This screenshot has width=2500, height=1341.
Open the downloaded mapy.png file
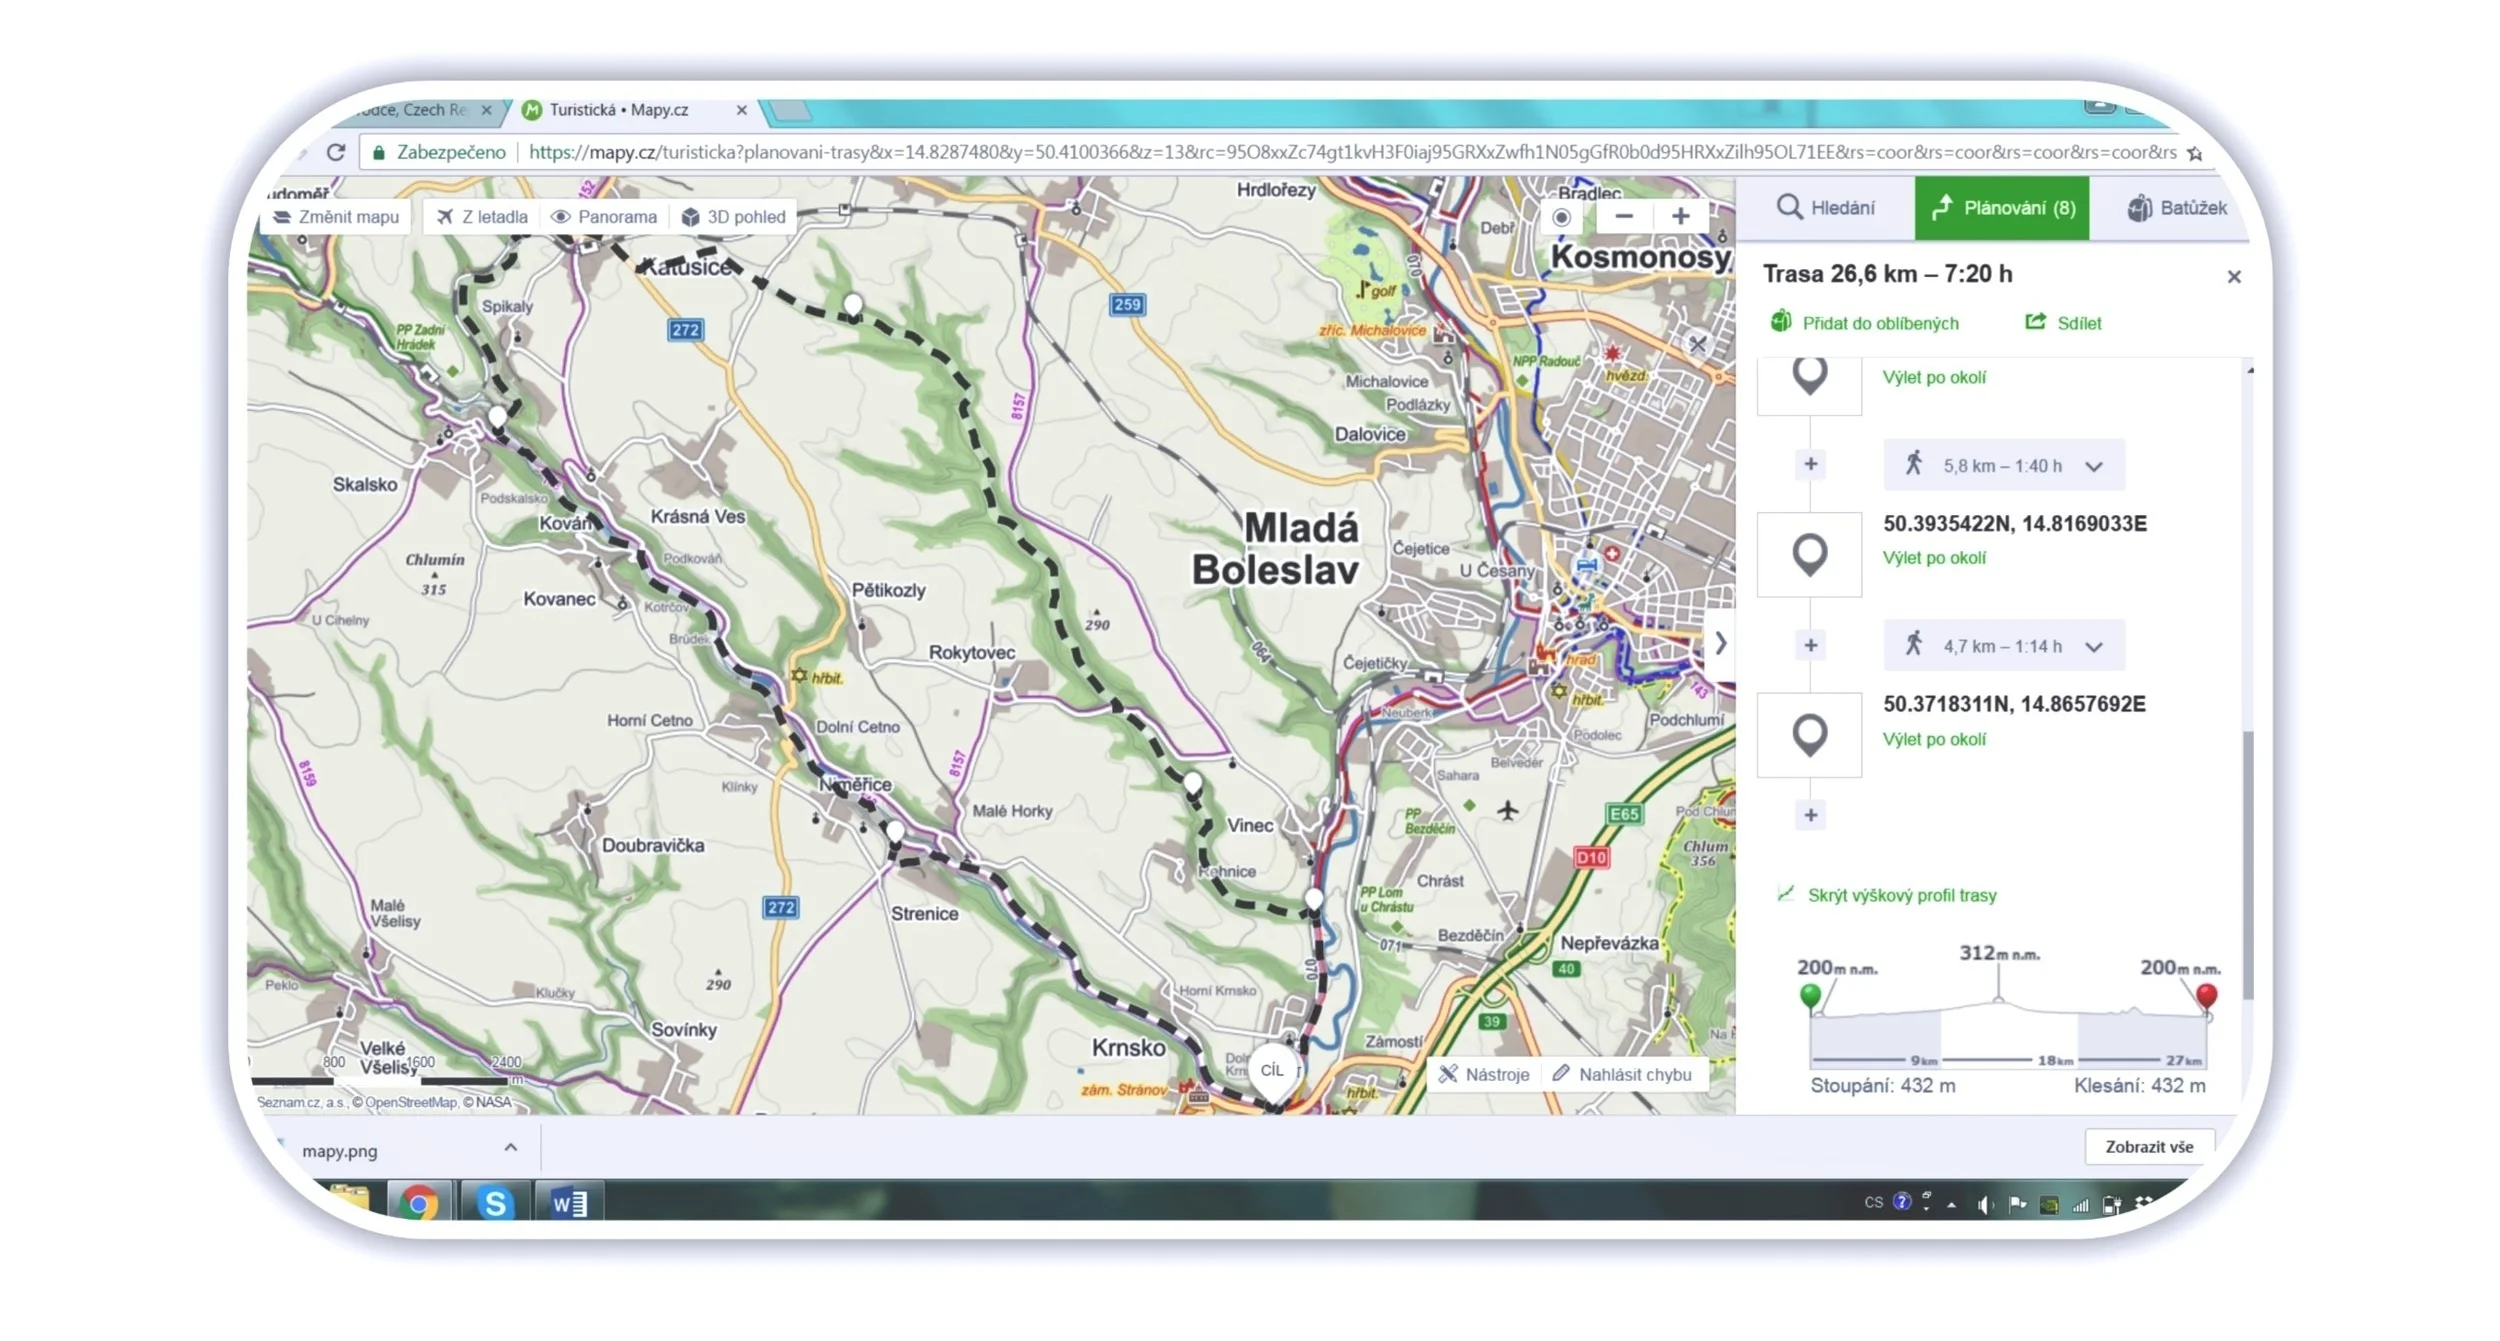click(340, 1151)
